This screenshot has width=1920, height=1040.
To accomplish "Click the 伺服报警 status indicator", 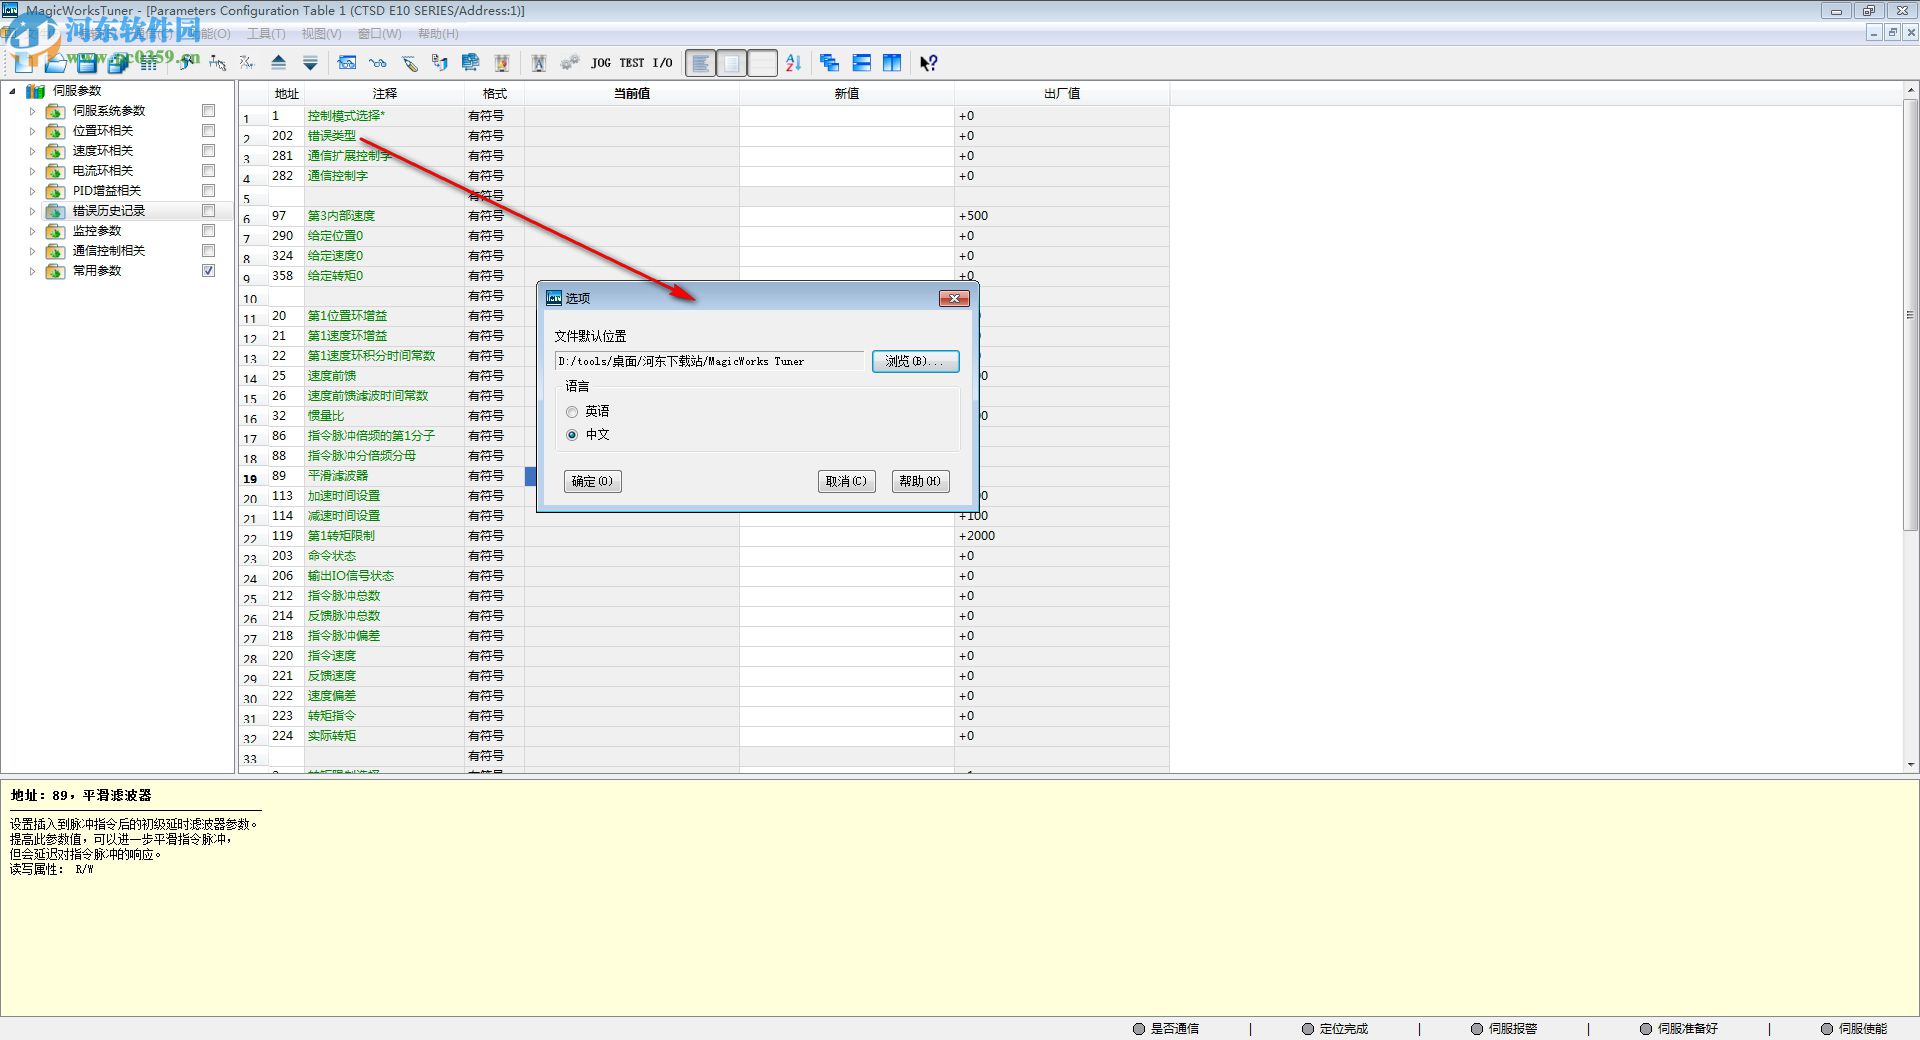I will tap(1504, 1028).
